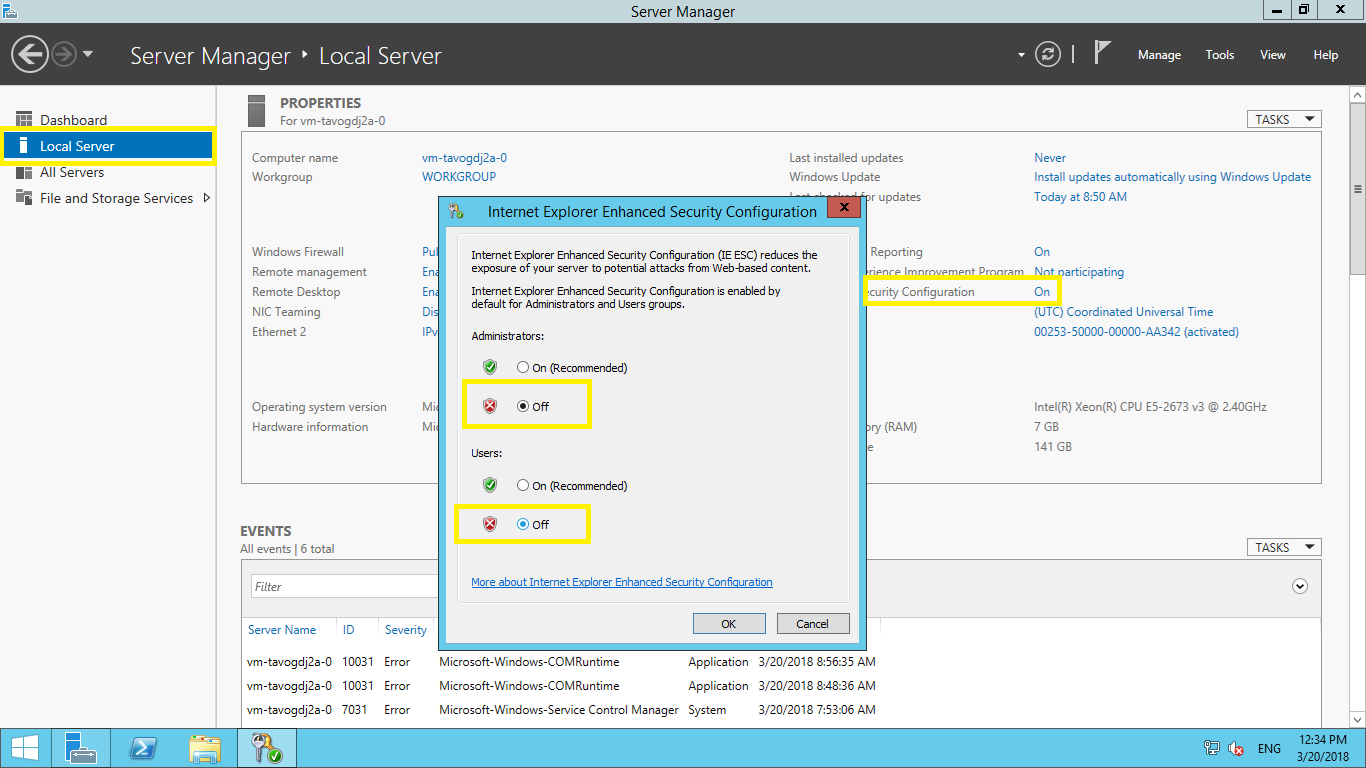1366x768 pixels.
Task: Click the refresh icon in header
Action: pos(1048,54)
